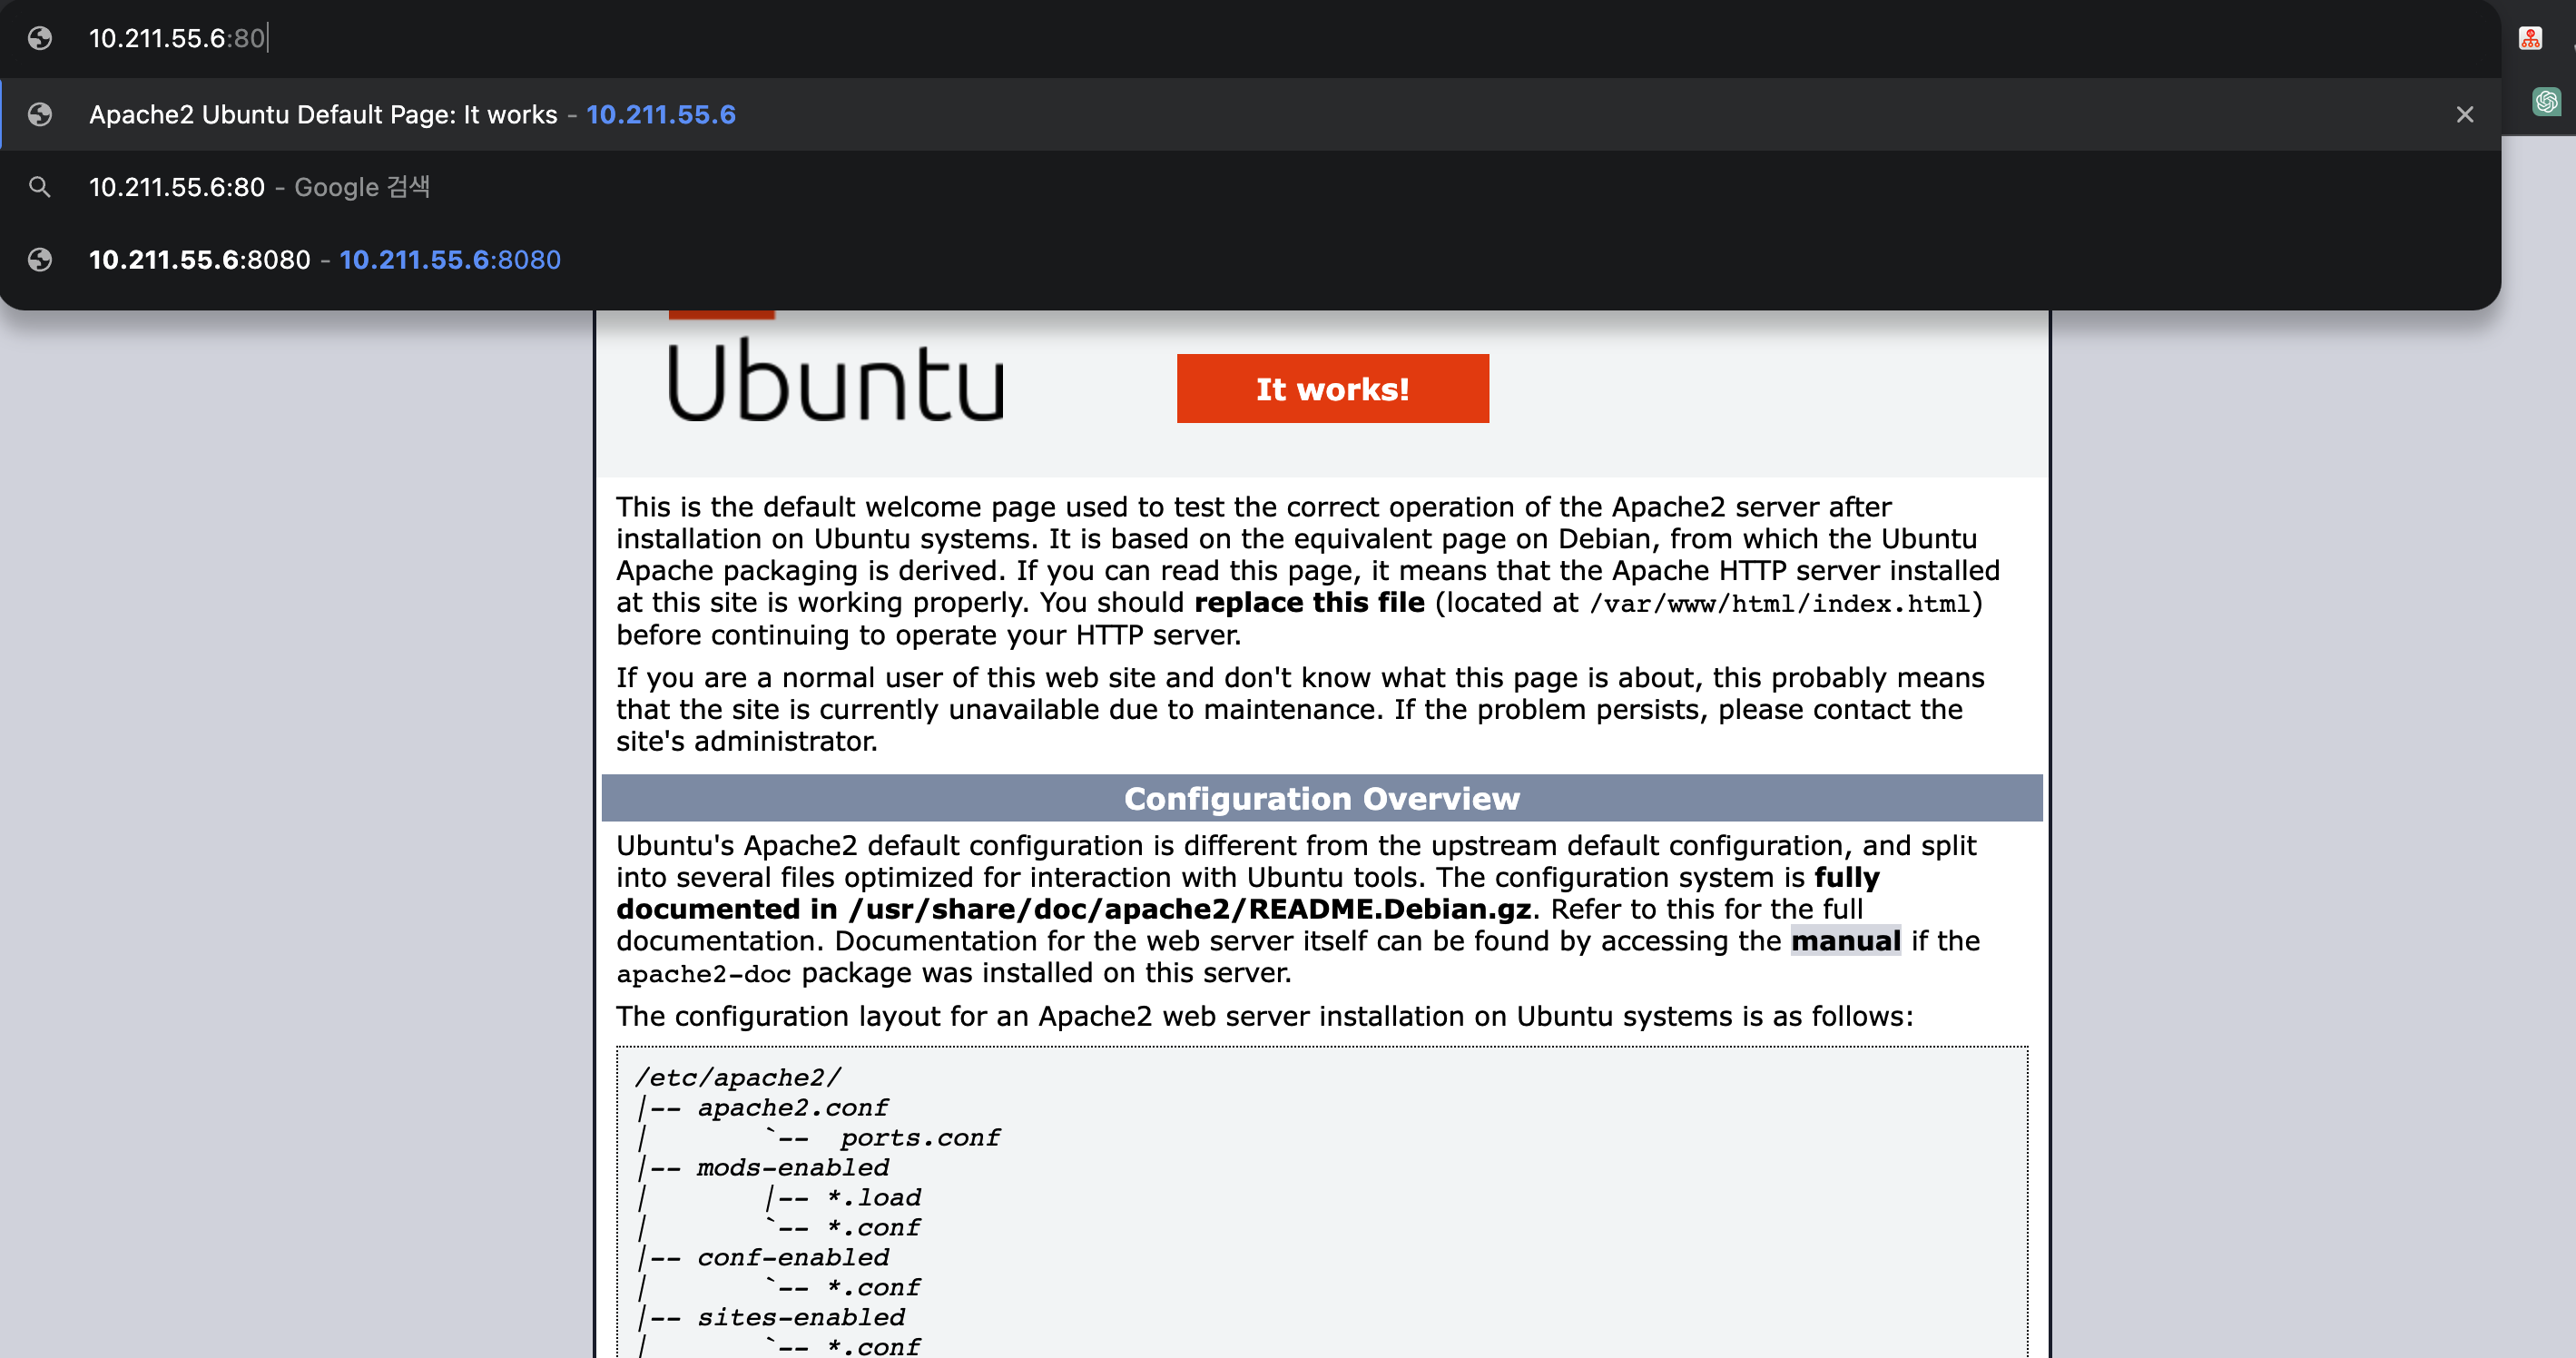Open the red sitemap extension icon
This screenshot has height=1358, width=2576.
[2530, 38]
